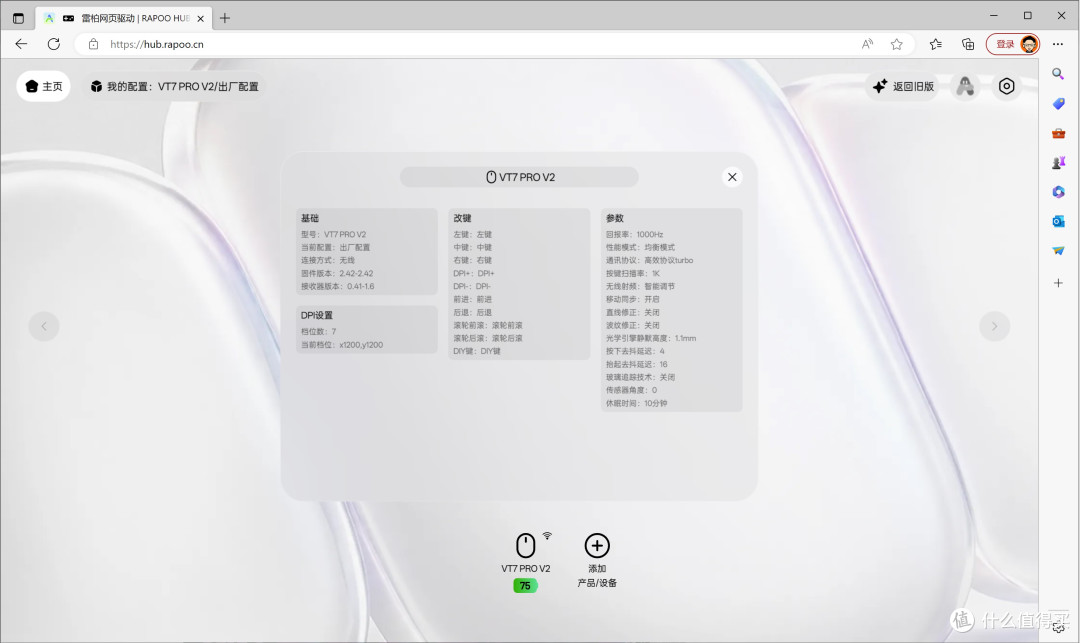
Task: Click the 添加 产品/设备 plus icon
Action: coord(597,545)
